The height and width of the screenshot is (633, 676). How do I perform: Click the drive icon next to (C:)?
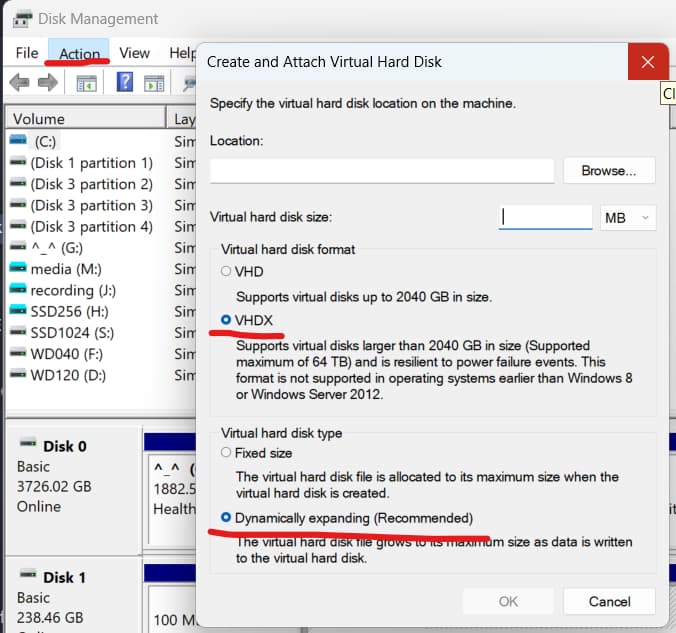tap(19, 141)
